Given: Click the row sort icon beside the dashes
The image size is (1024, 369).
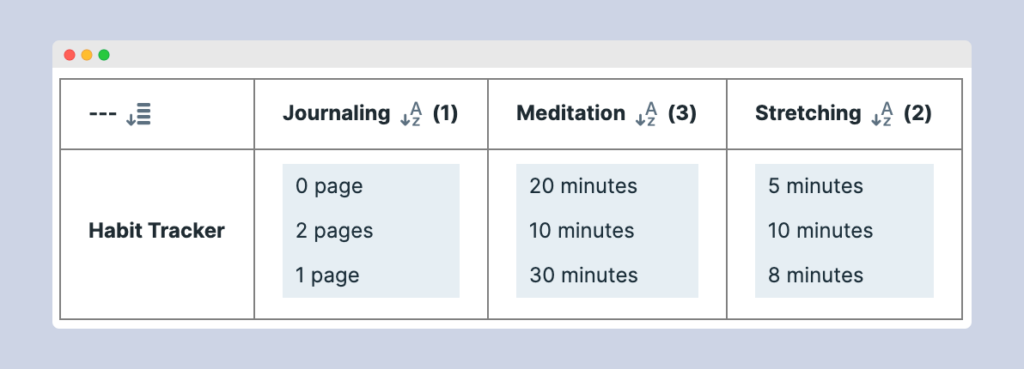Looking at the screenshot, I should point(138,114).
